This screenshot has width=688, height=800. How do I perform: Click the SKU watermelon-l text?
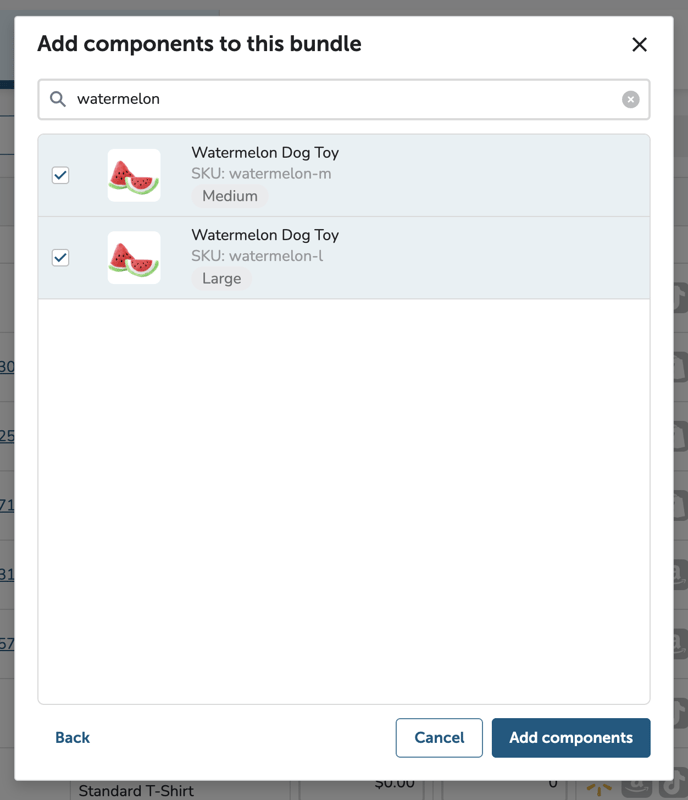257,256
